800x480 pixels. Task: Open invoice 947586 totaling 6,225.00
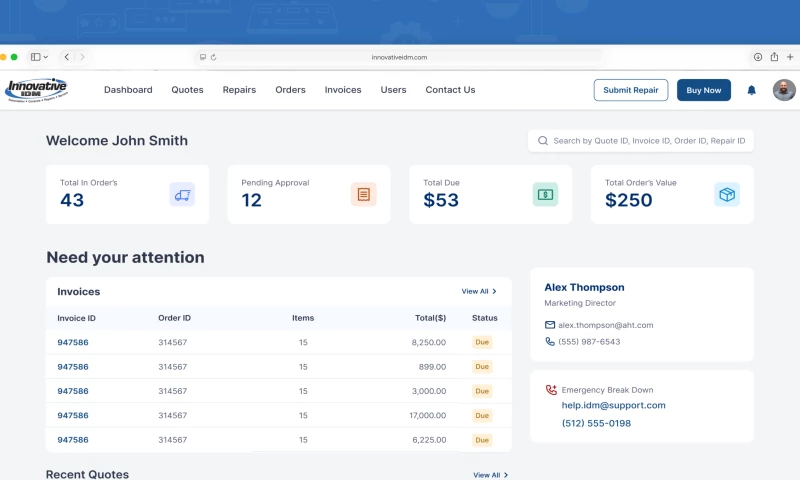point(73,440)
